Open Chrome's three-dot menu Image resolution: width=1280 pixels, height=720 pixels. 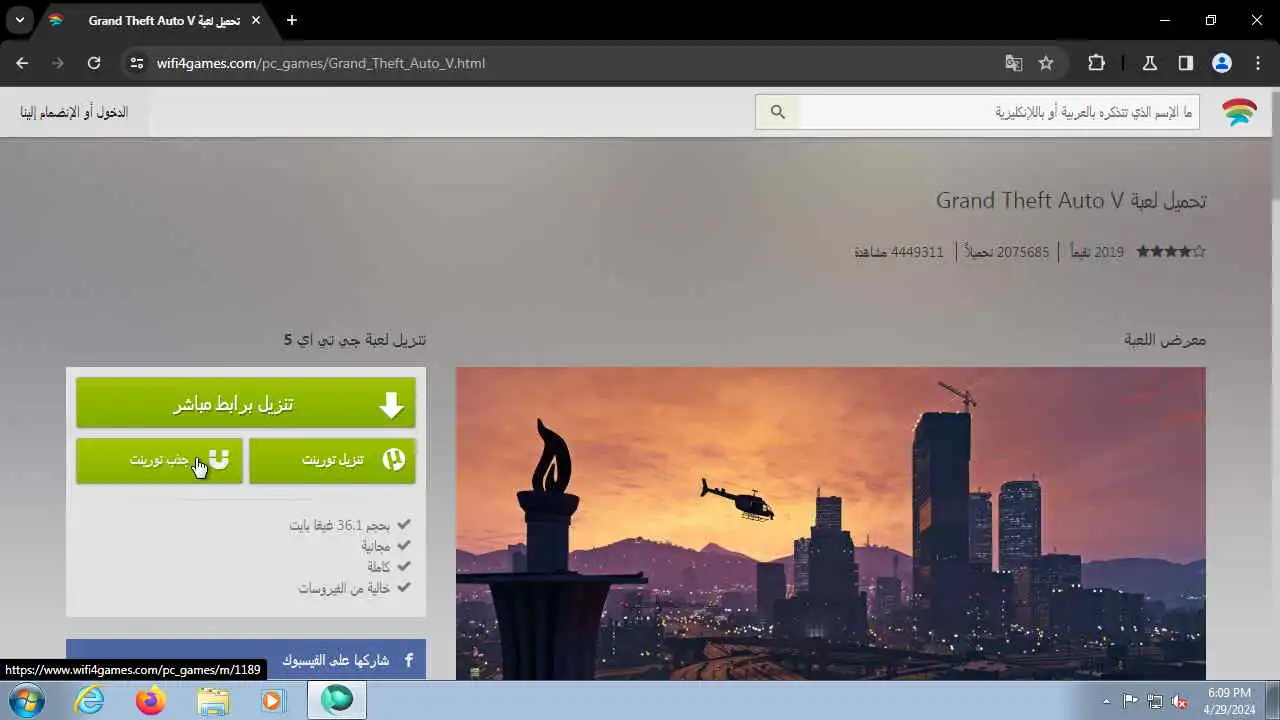1258,63
